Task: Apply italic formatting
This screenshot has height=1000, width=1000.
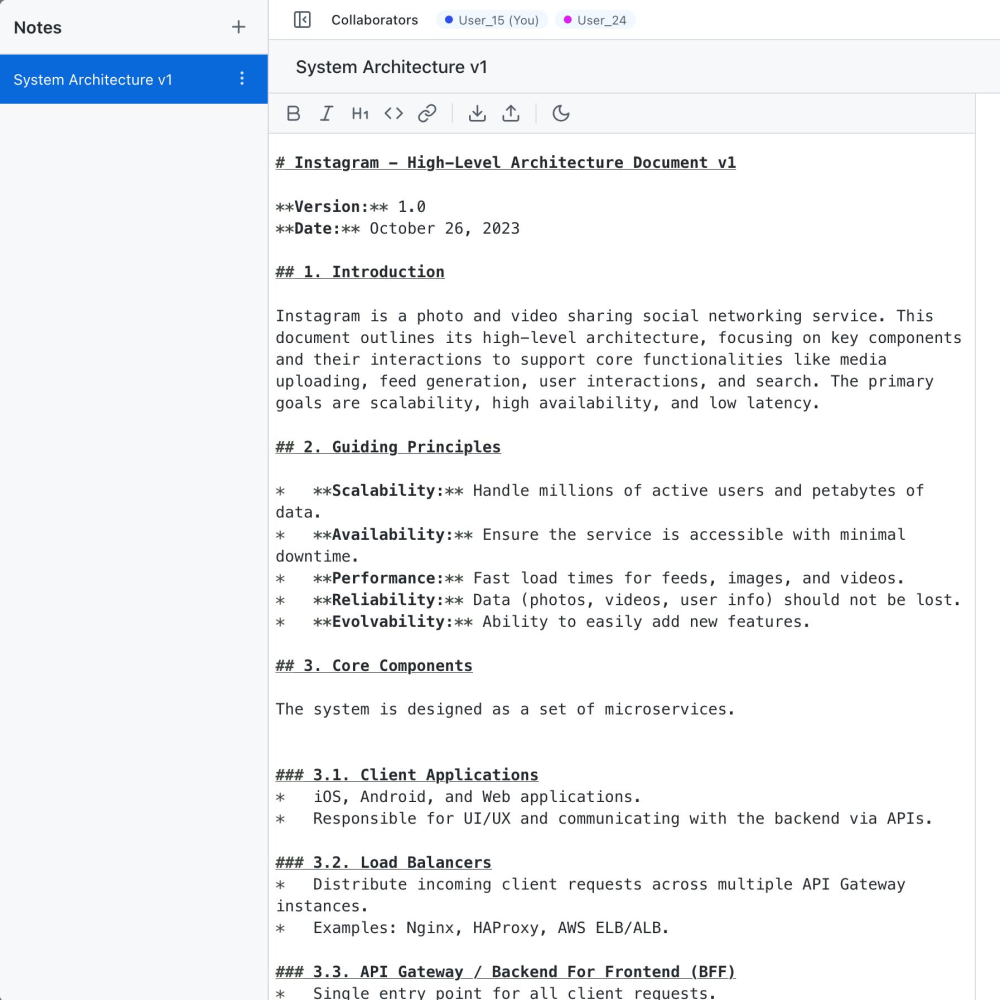Action: (326, 114)
